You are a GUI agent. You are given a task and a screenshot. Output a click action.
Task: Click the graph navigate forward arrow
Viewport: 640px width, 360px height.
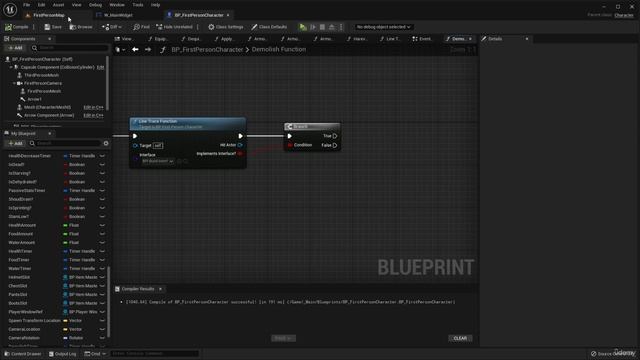(x=148, y=49)
